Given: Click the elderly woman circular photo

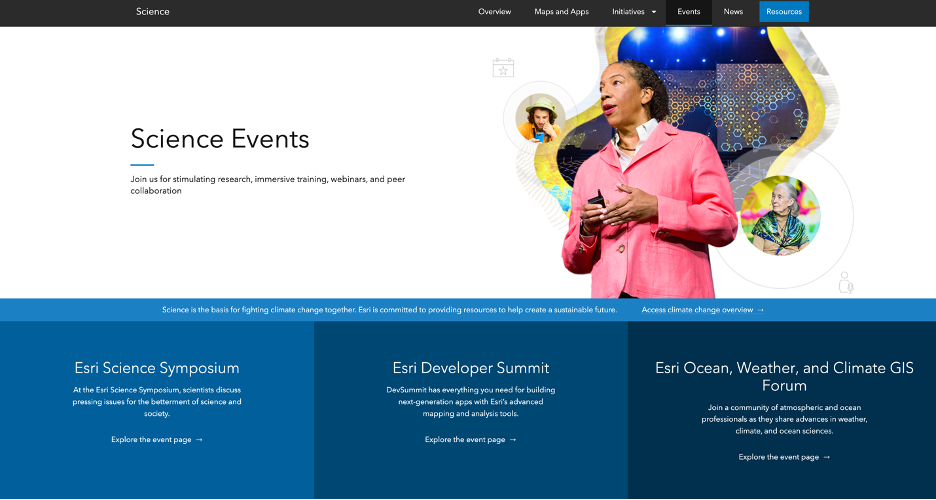Looking at the screenshot, I should point(780,215).
